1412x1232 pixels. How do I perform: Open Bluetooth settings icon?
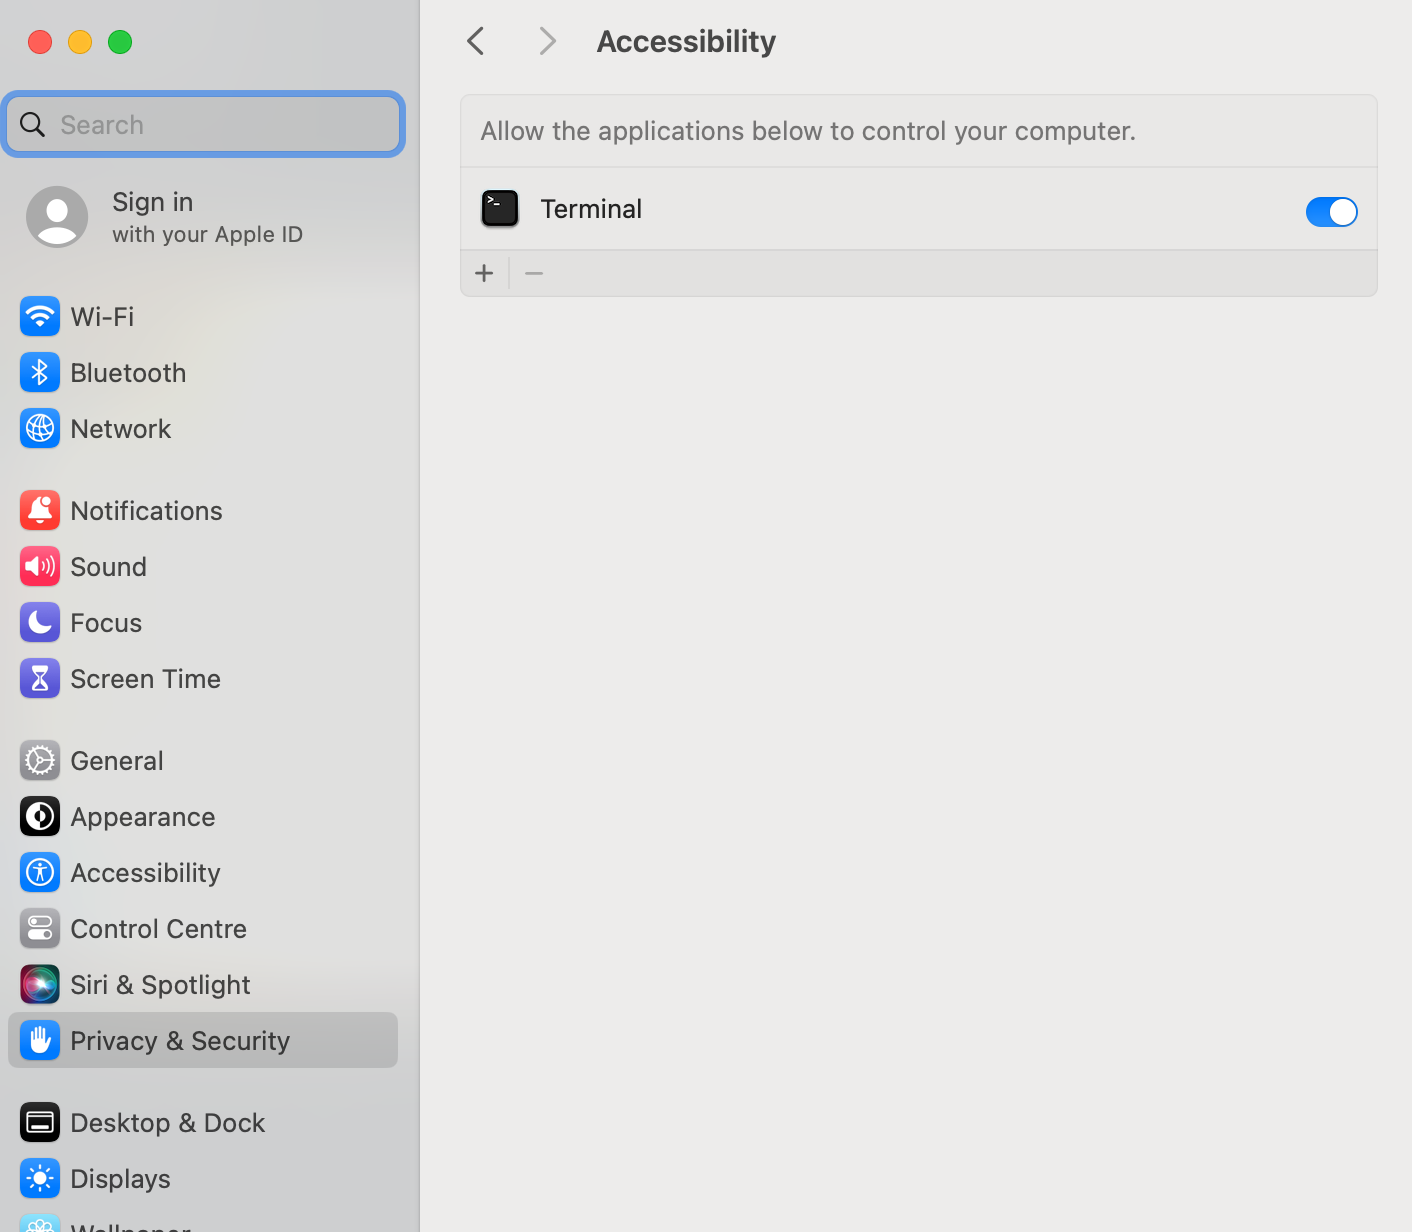(x=40, y=373)
